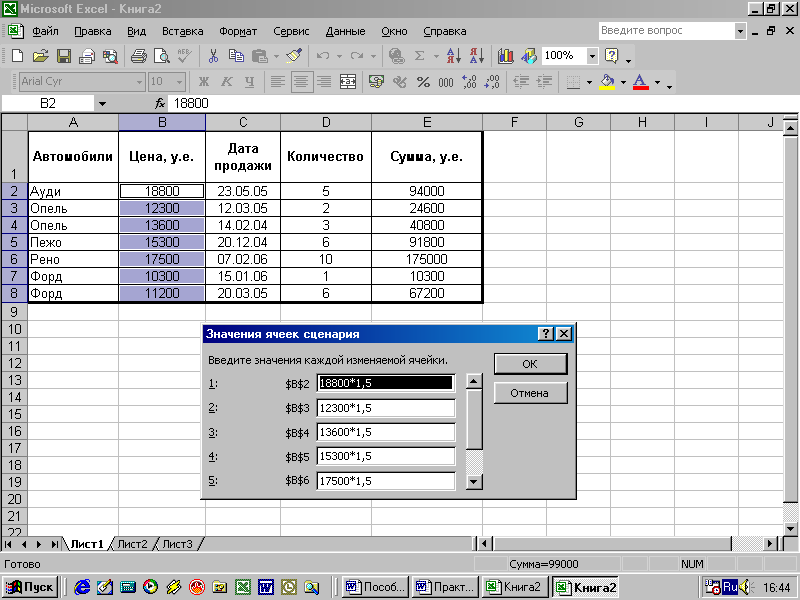Image resolution: width=800 pixels, height=600 pixels.
Task: Click the Help question mark icon
Action: point(611,56)
